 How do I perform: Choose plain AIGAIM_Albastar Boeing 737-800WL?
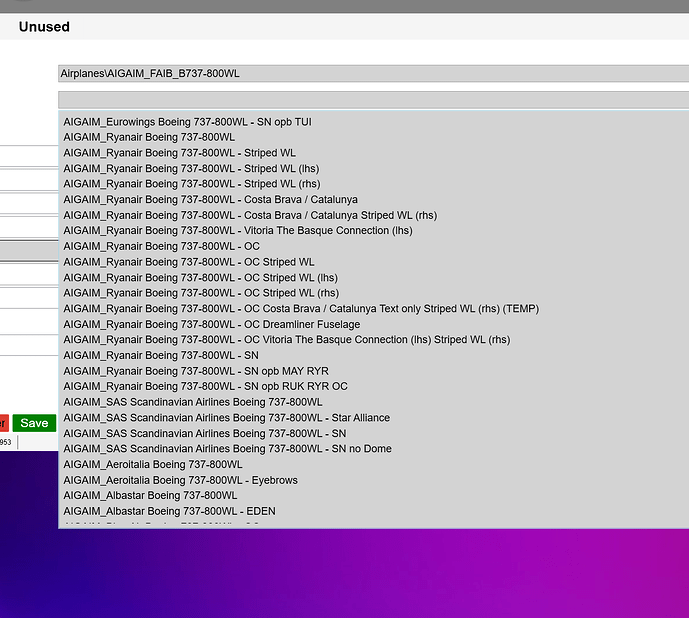[150, 495]
